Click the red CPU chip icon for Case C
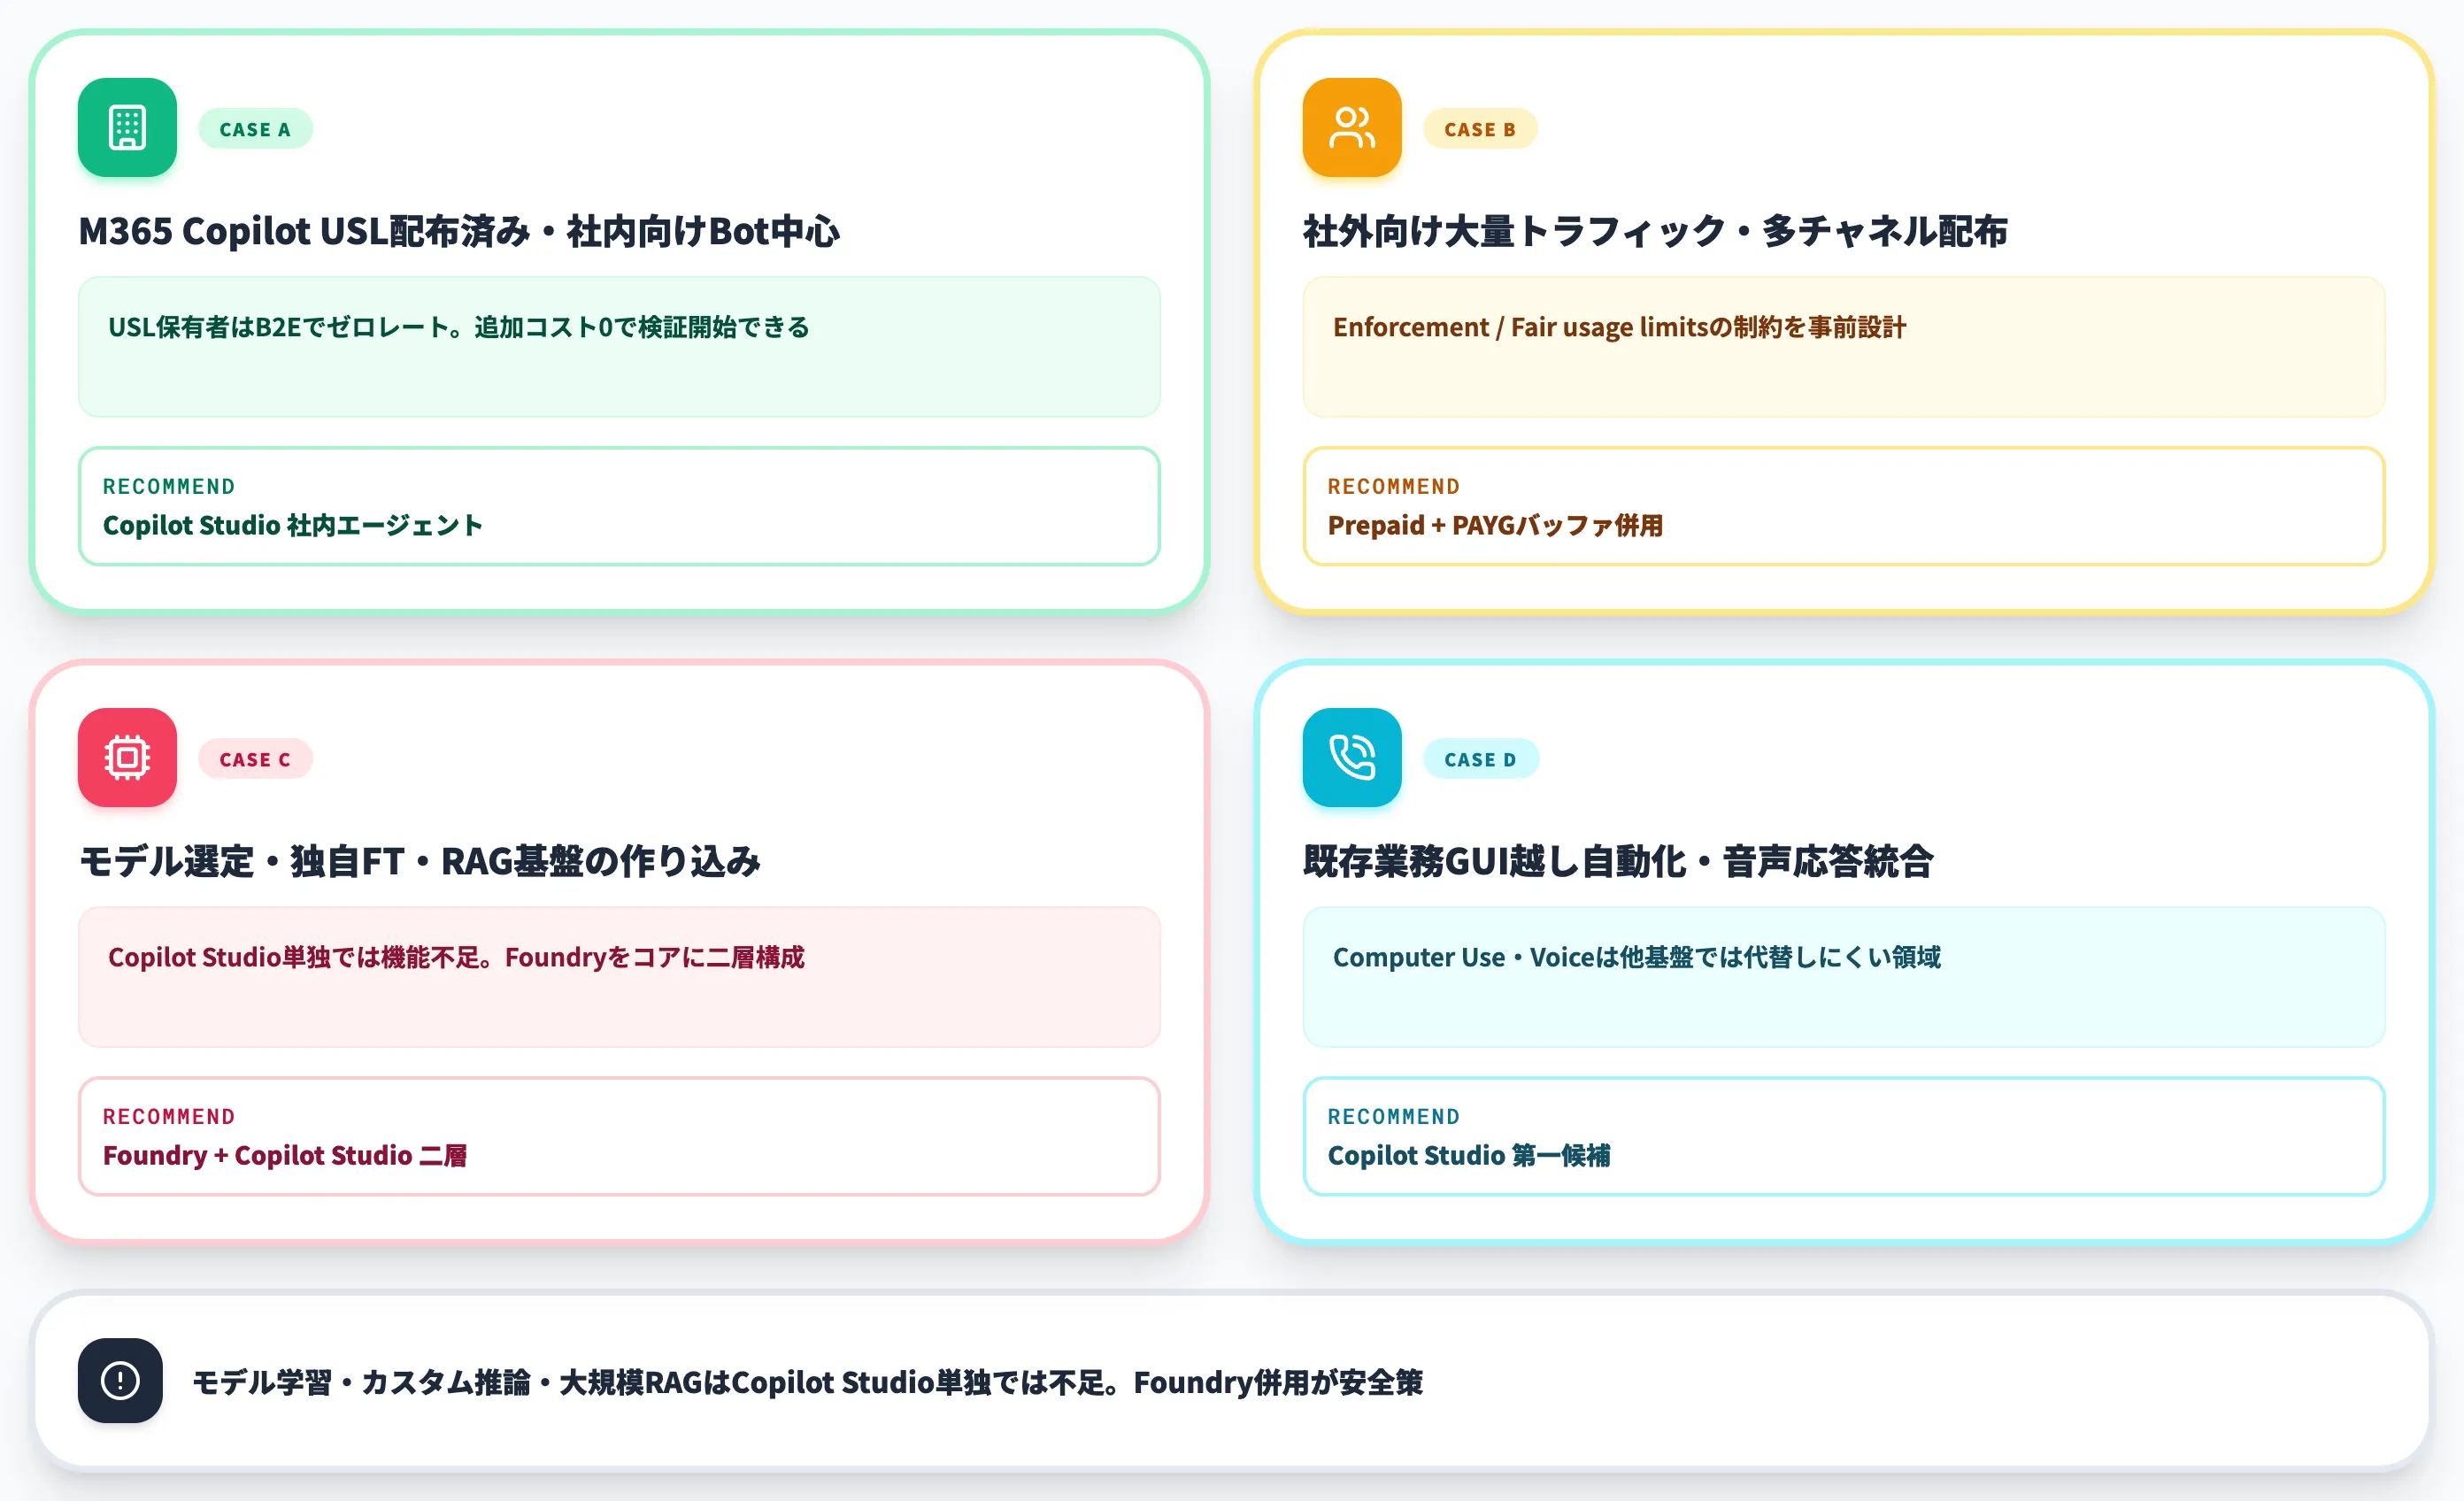The height and width of the screenshot is (1501, 2464). click(x=127, y=758)
